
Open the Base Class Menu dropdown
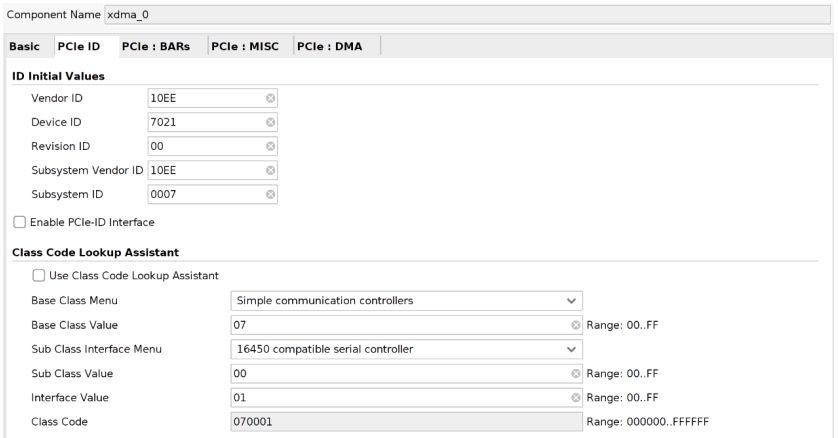[406, 301]
